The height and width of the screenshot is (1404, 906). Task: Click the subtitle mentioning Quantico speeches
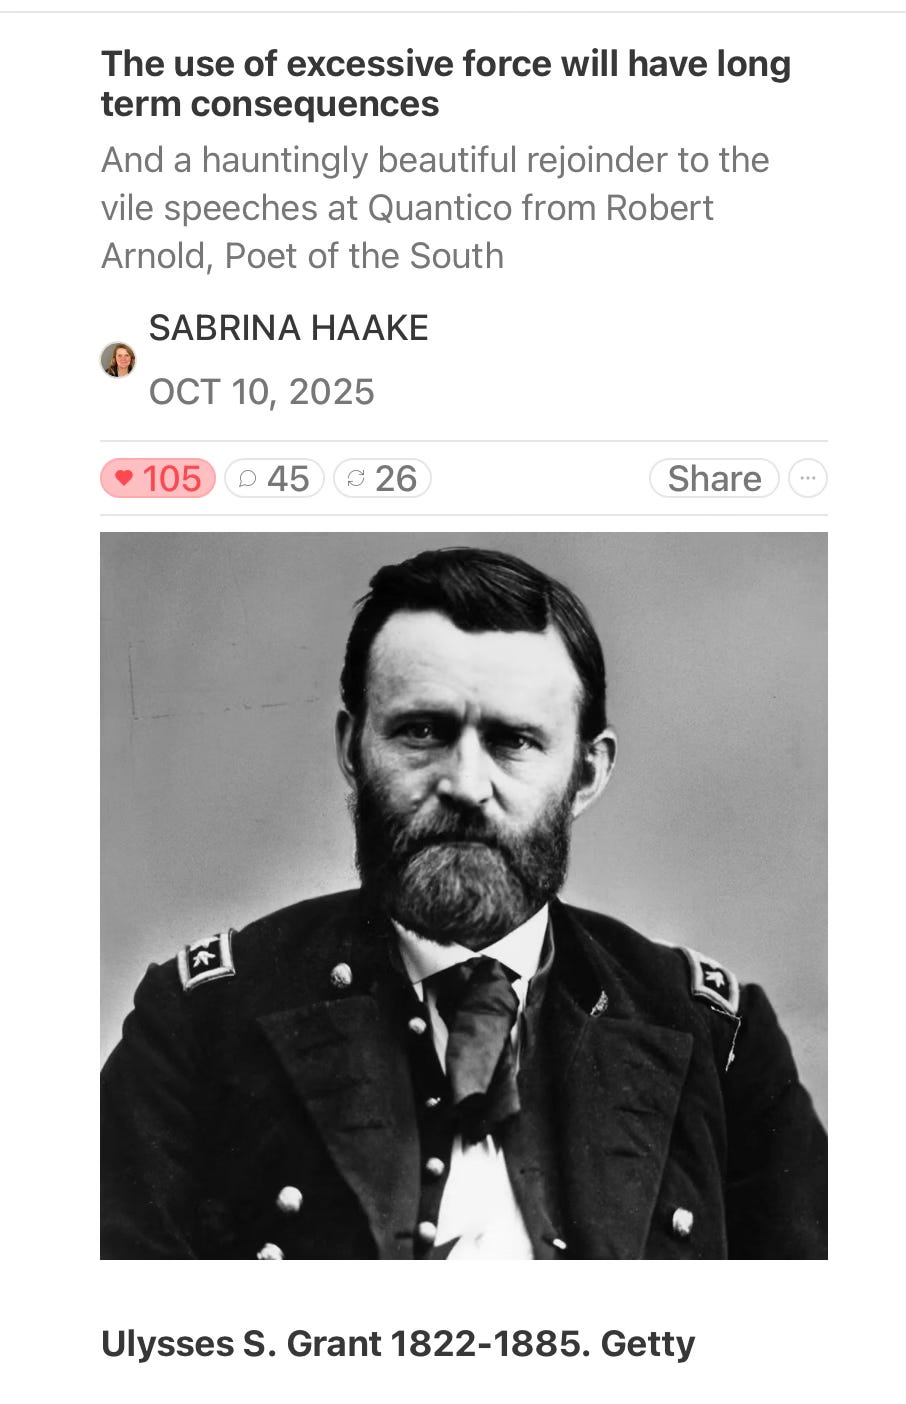[x=435, y=208]
